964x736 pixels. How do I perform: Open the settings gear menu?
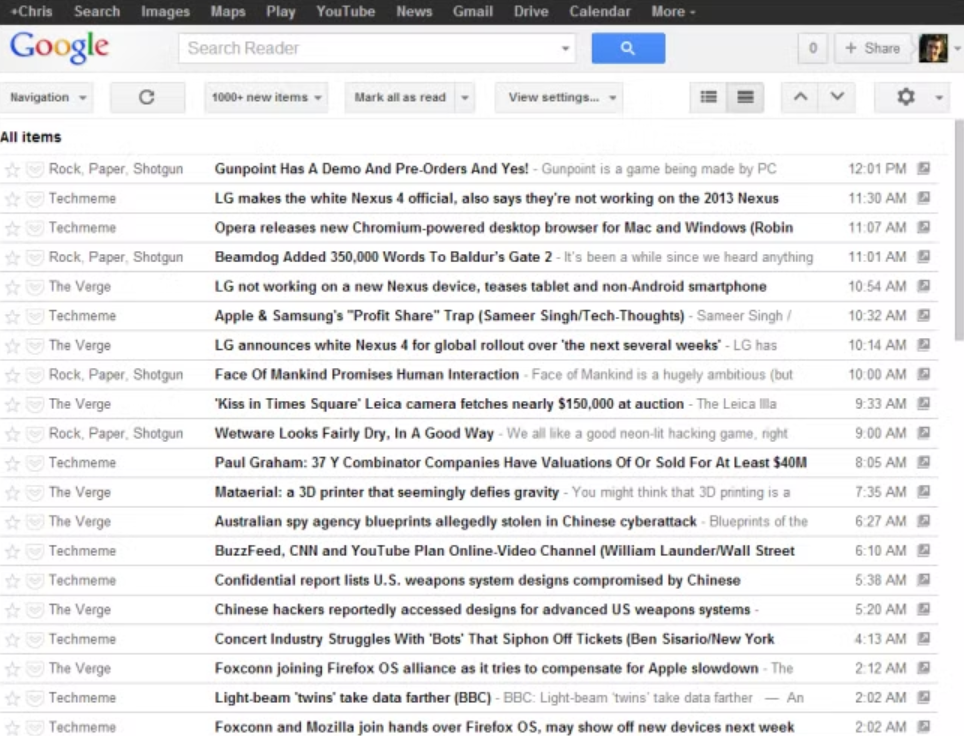point(906,97)
